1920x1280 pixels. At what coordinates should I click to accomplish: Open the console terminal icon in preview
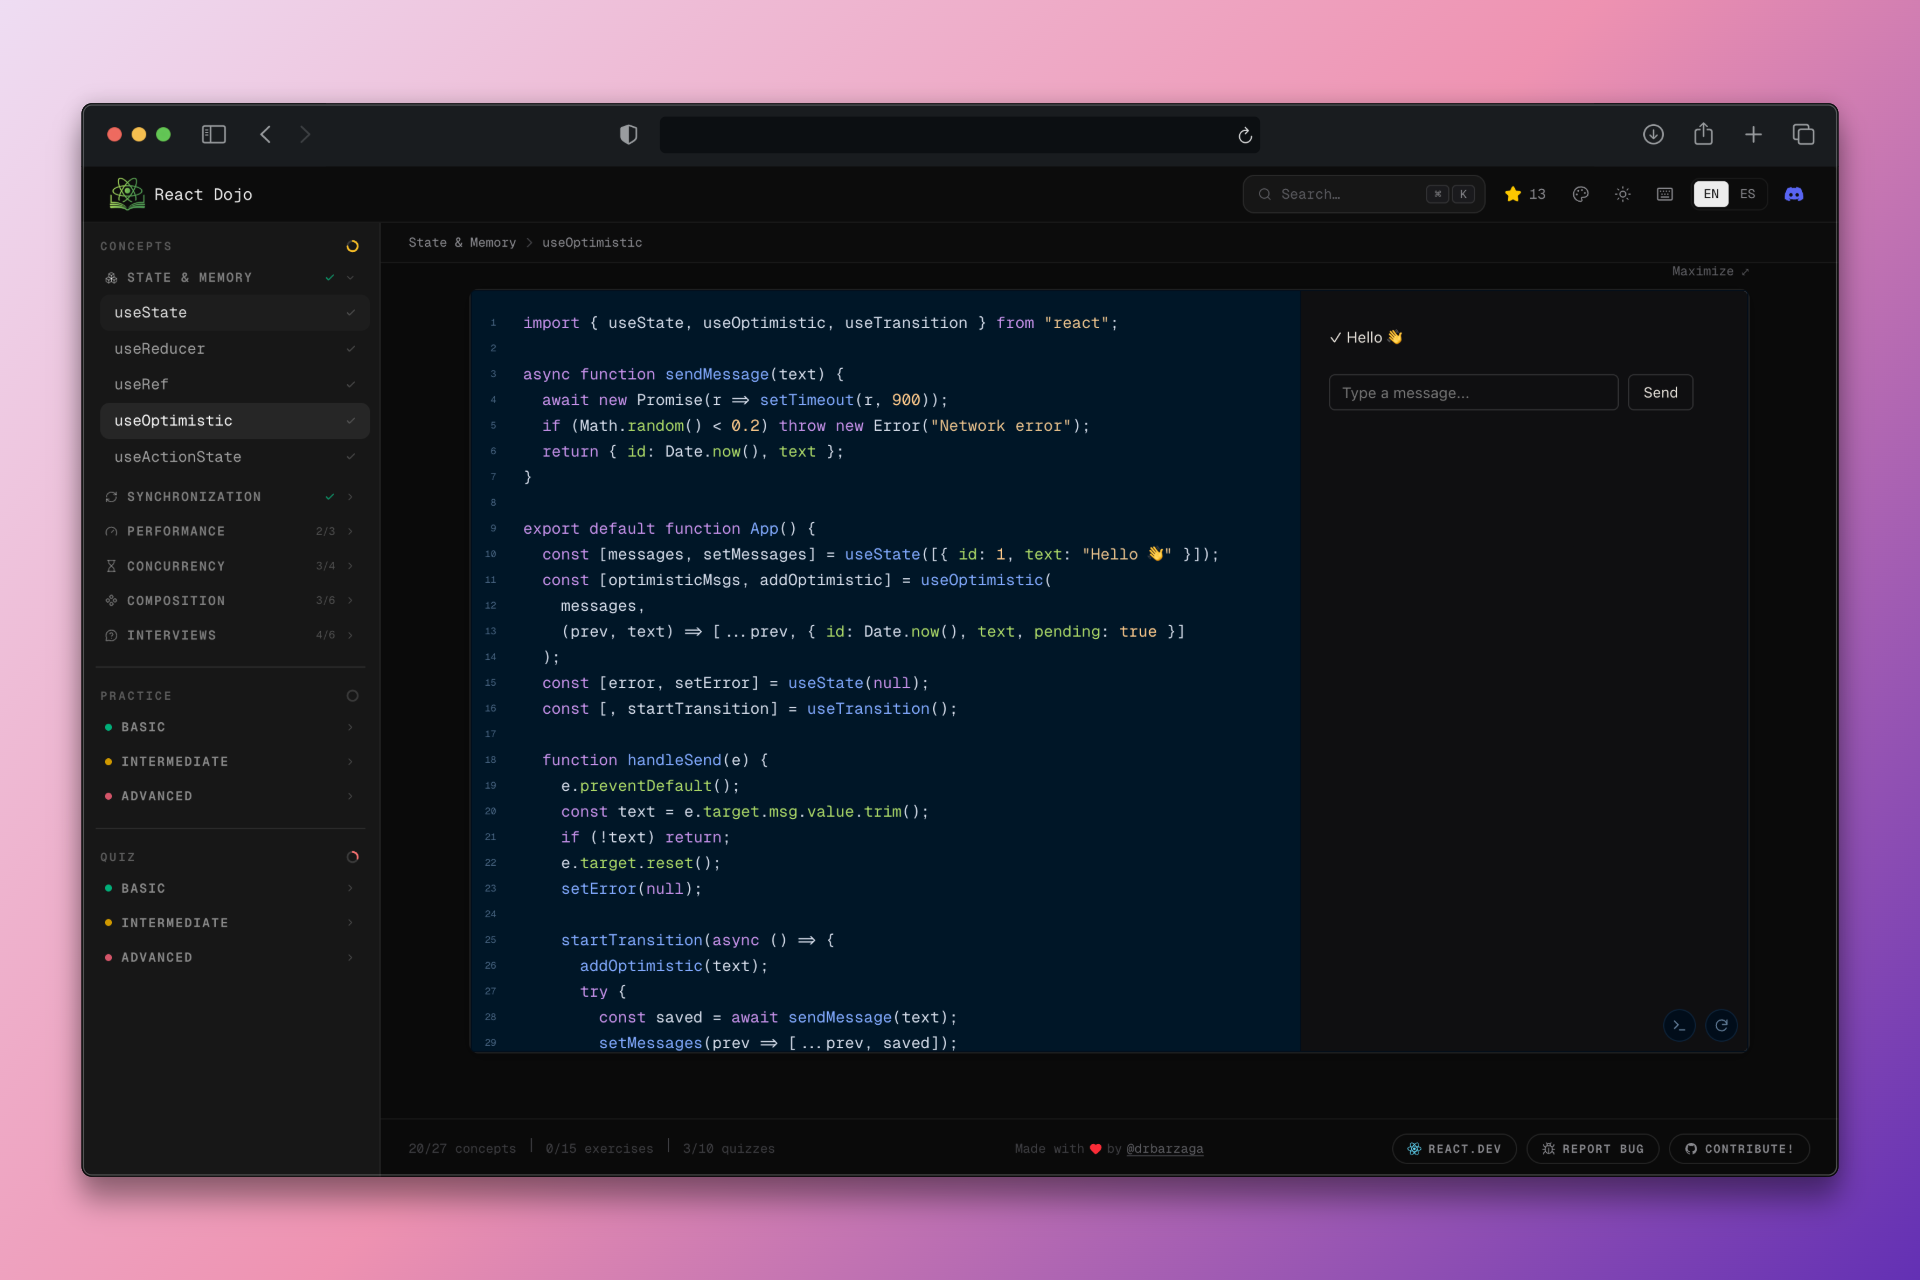coord(1679,1025)
